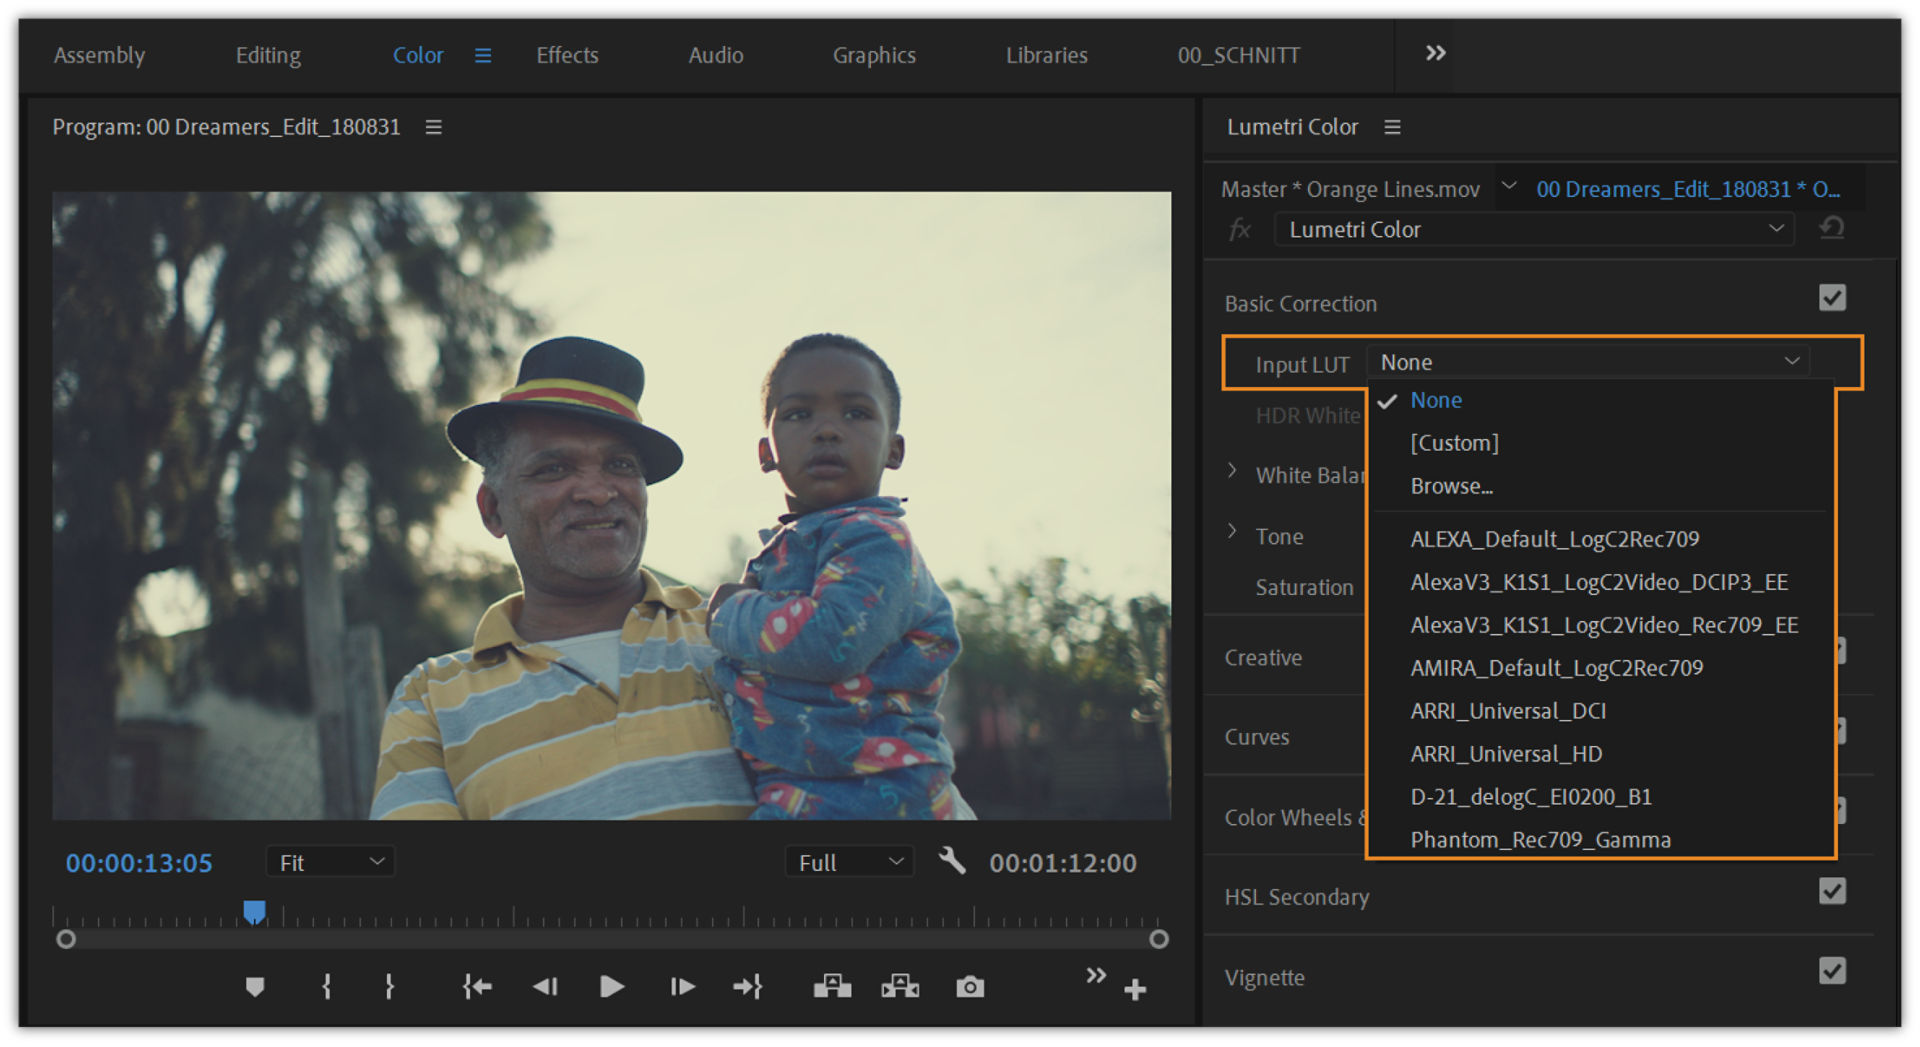The width and height of the screenshot is (1920, 1047).
Task: Click the Play button in the Program monitor
Action: [611, 986]
